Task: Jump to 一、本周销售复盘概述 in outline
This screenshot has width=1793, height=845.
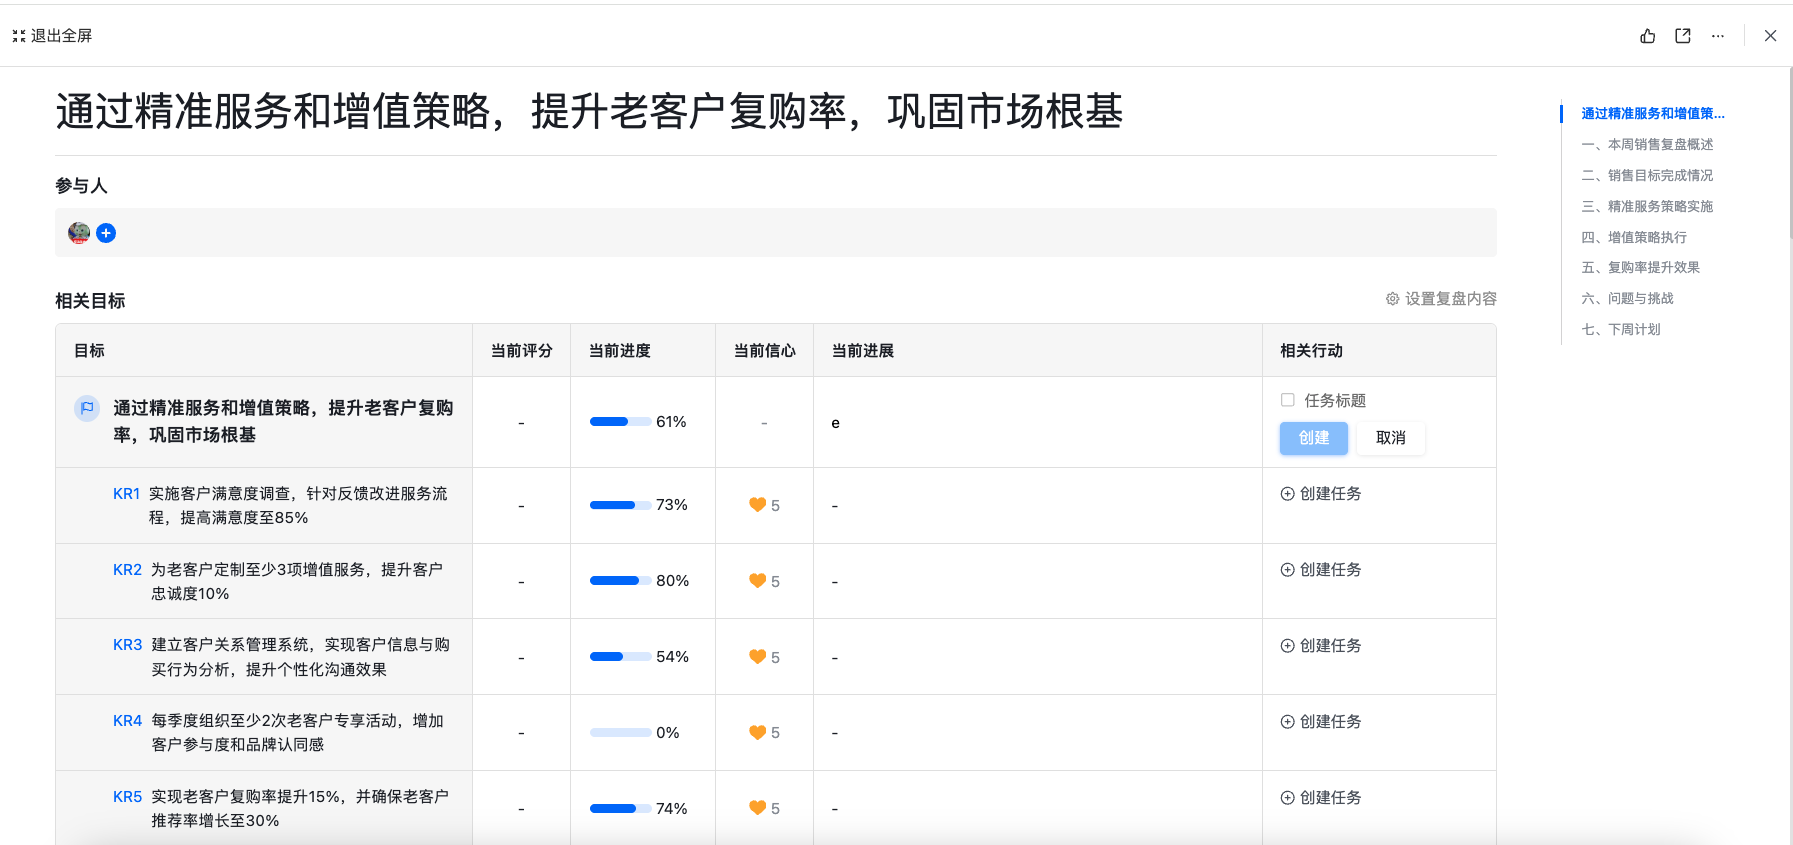Action: click(x=1647, y=145)
